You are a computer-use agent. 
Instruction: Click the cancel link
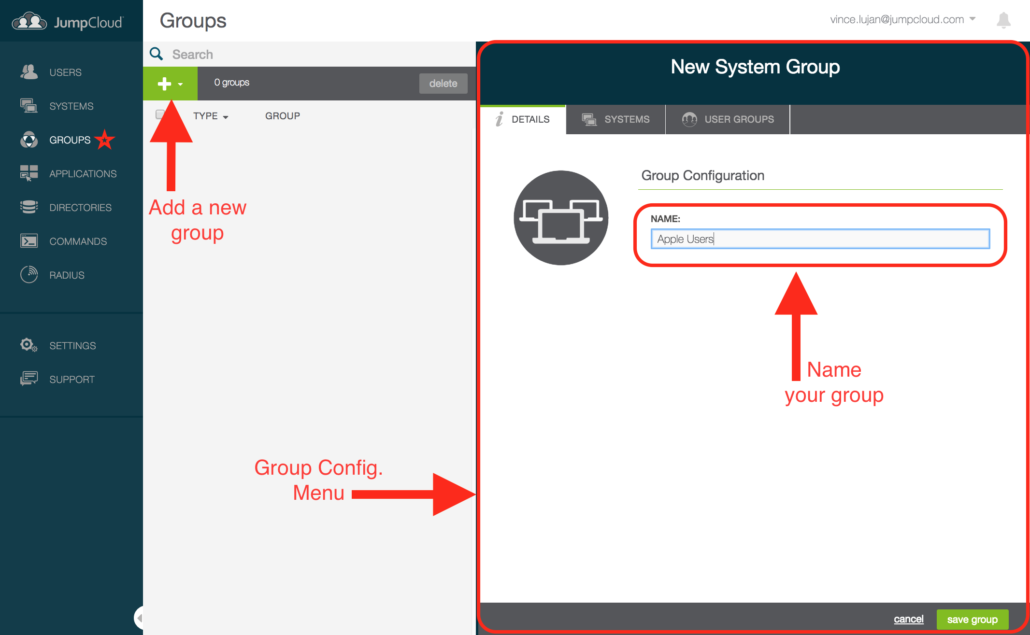[x=908, y=620]
